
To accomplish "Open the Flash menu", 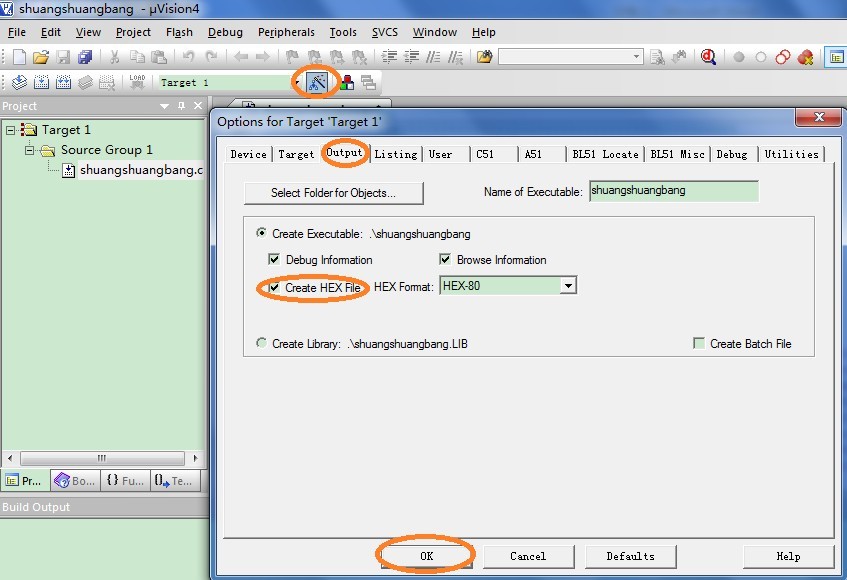I will (179, 32).
